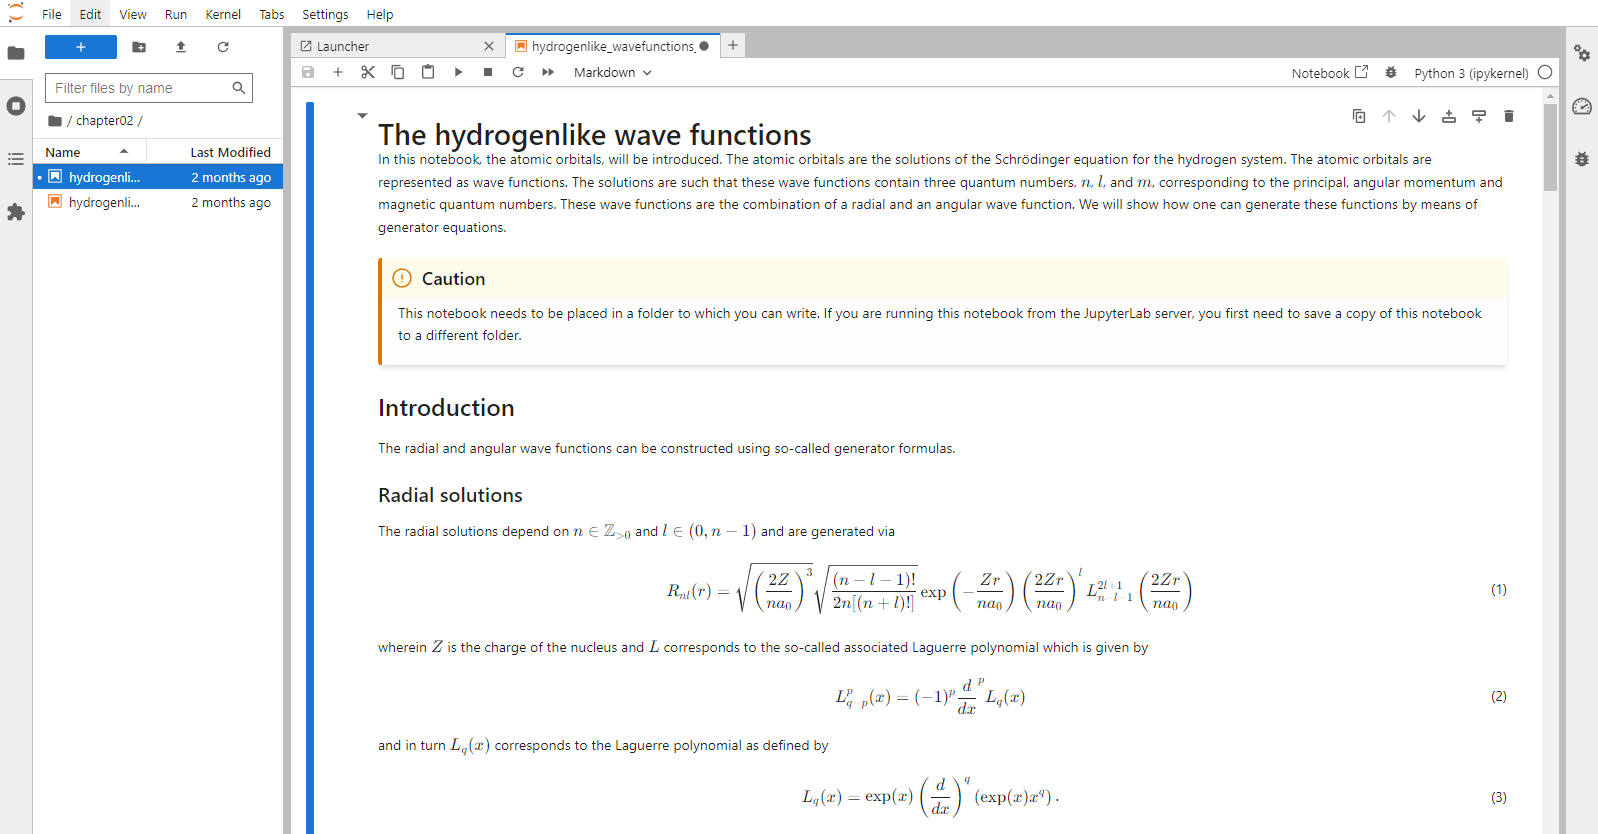Click the JupyterLab logo in menu bar
1598x834 pixels.
[16, 13]
